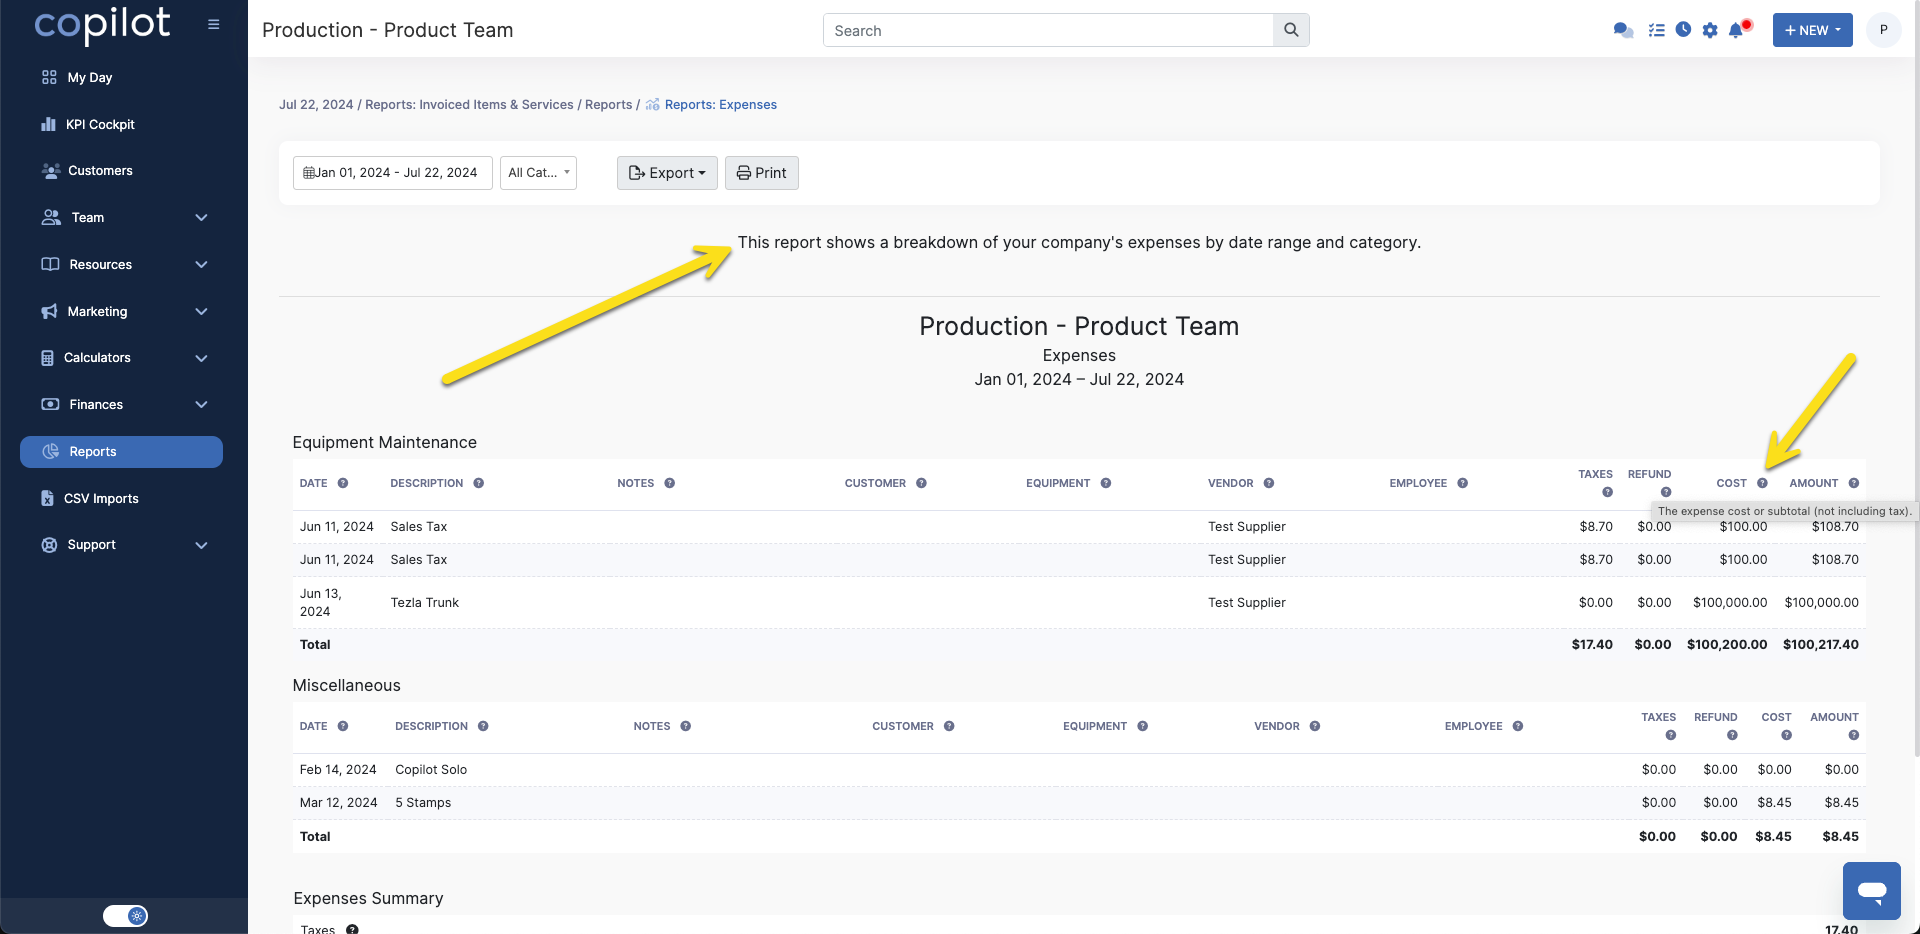
Task: Click the Taxes help icon in Expenses Summary
Action: tap(352, 930)
